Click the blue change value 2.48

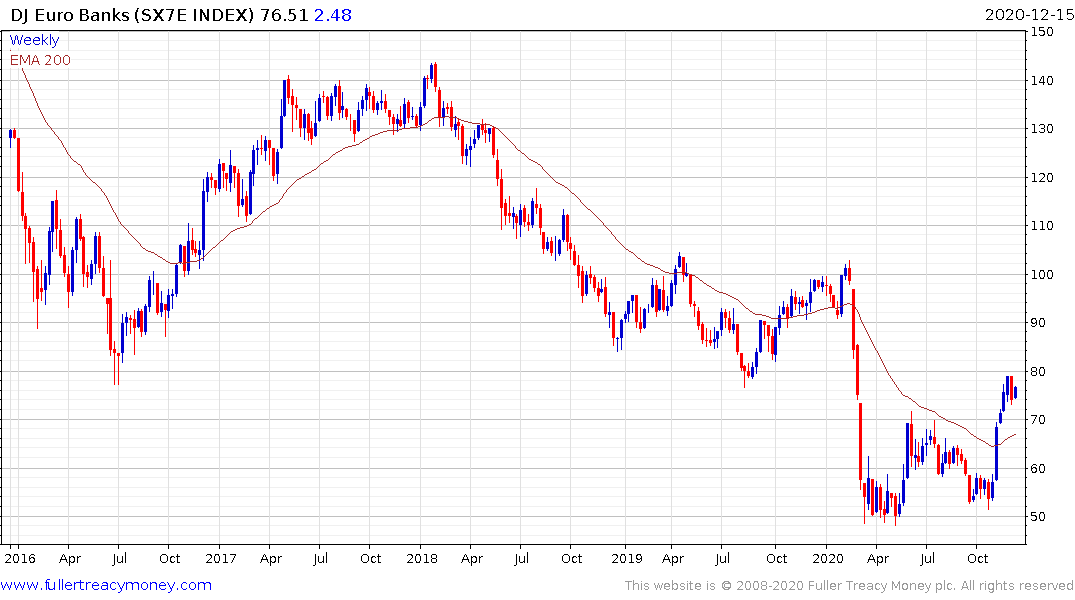(333, 14)
